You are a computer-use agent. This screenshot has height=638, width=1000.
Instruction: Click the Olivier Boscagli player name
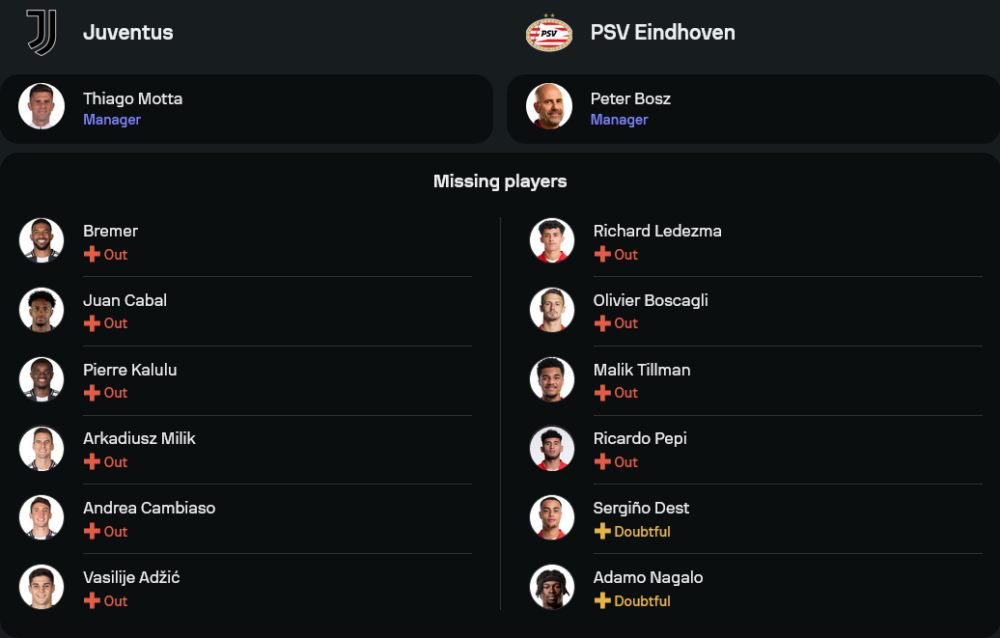650,300
